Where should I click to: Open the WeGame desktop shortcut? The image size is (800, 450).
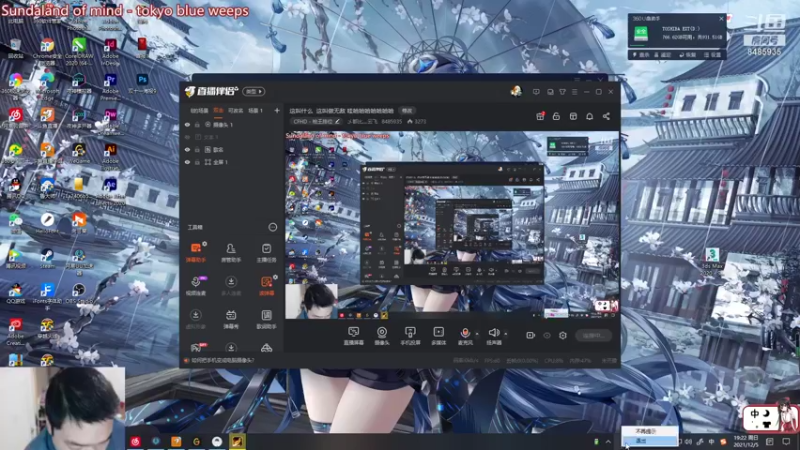click(x=79, y=153)
